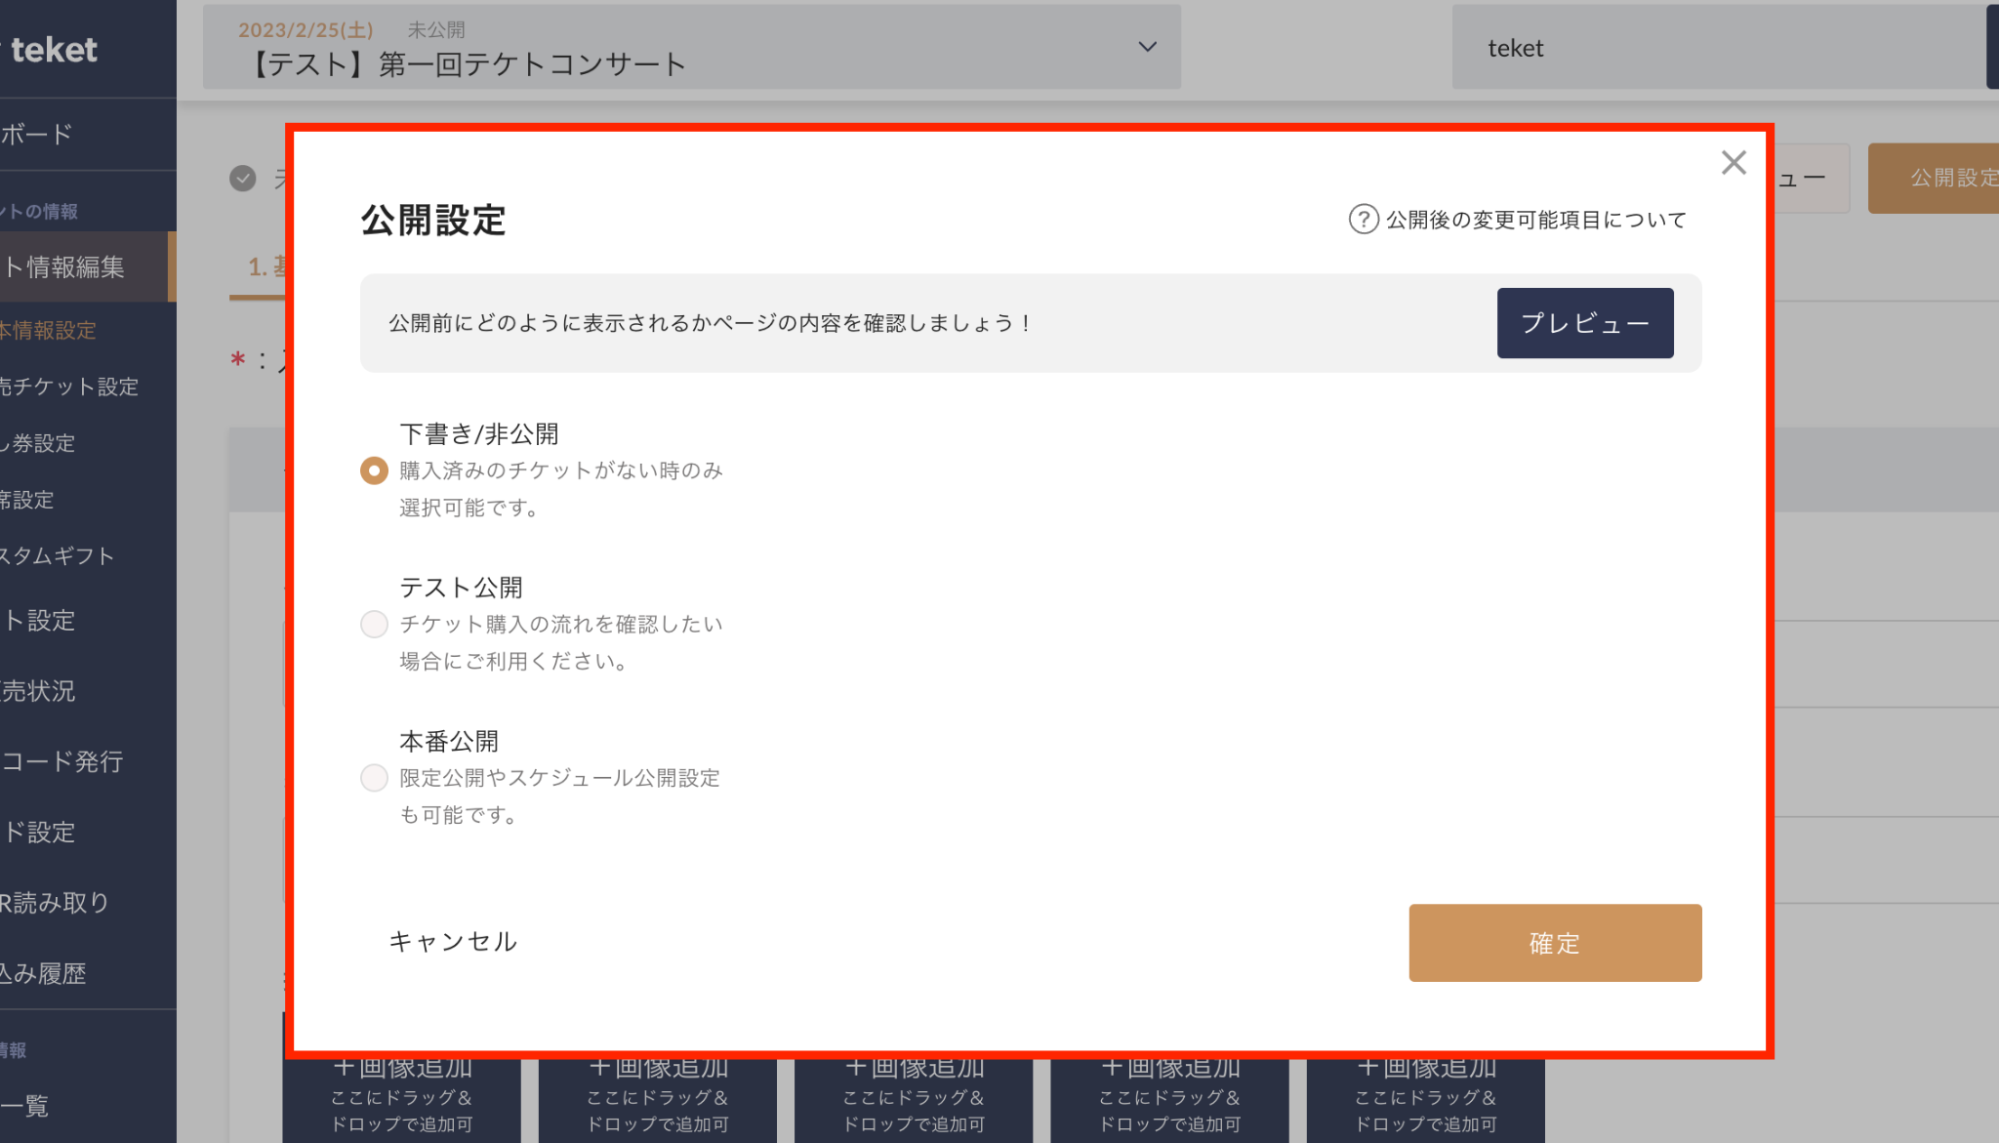Open the help icon about 公開後の変更可能項目
This screenshot has height=1143, width=1999.
[x=1363, y=218]
